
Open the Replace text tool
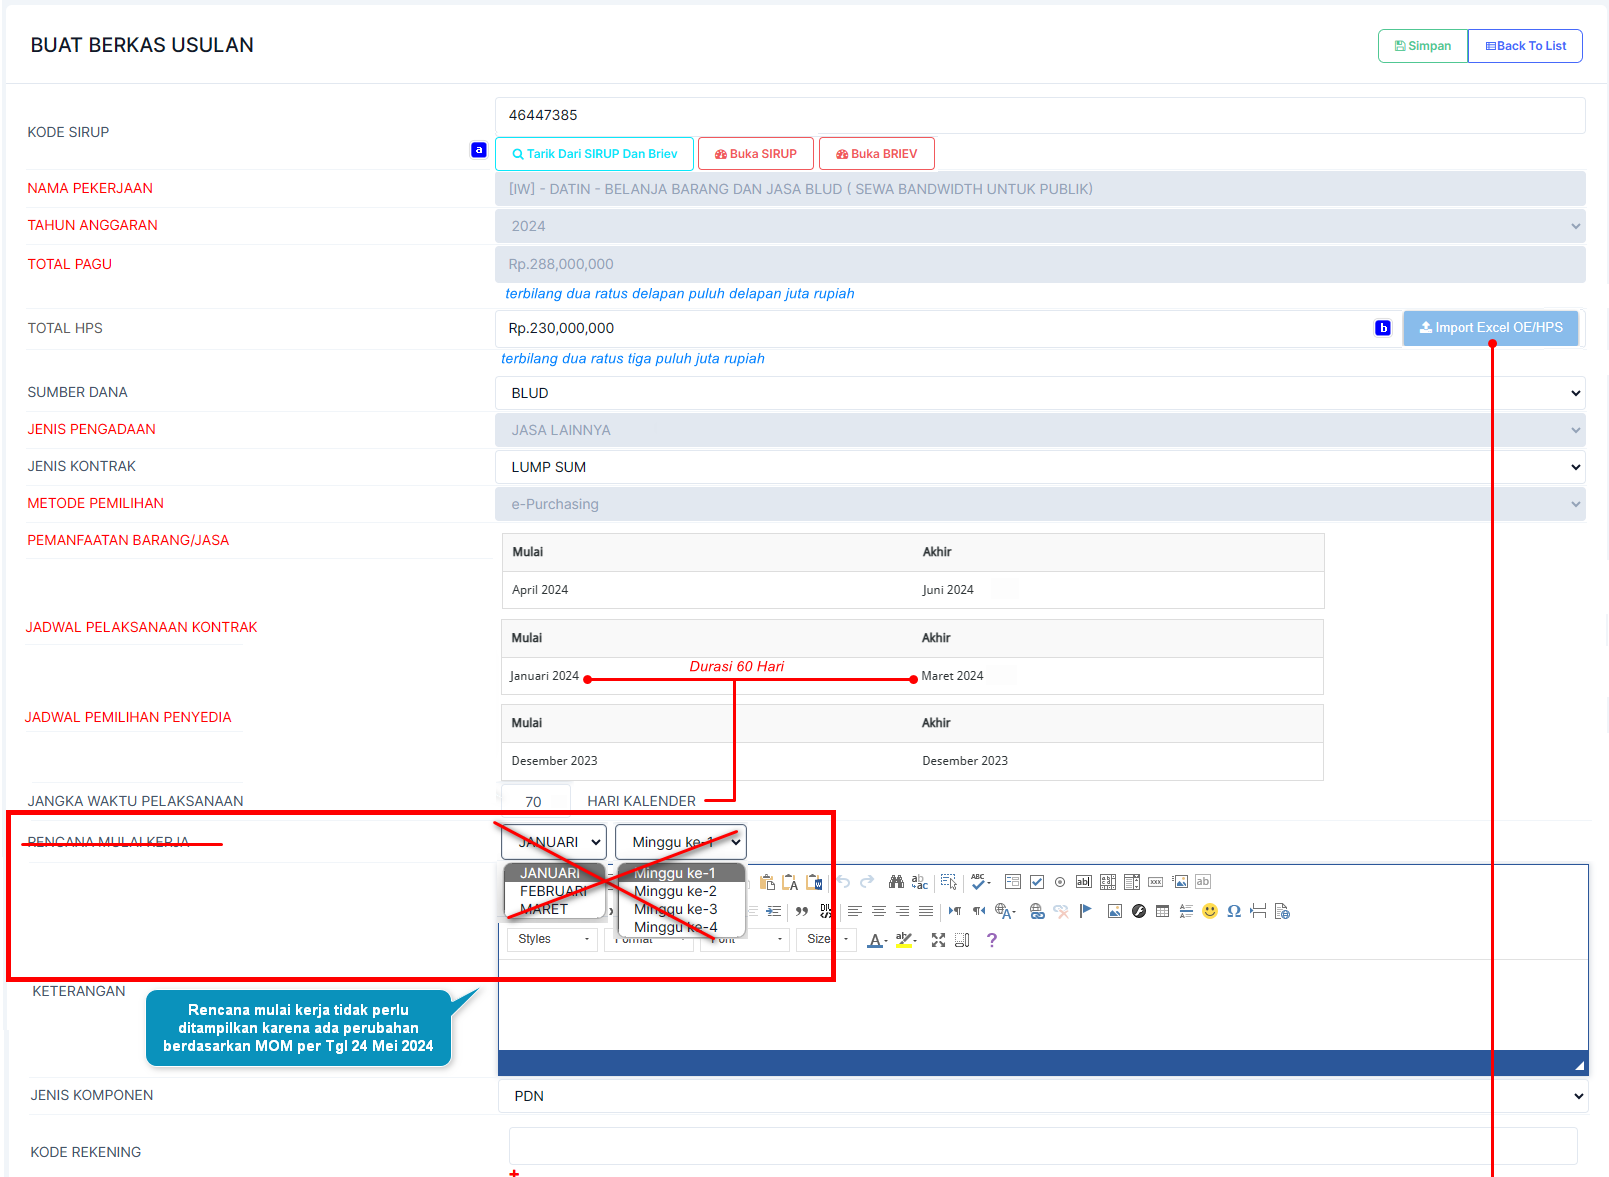pyautogui.click(x=920, y=882)
